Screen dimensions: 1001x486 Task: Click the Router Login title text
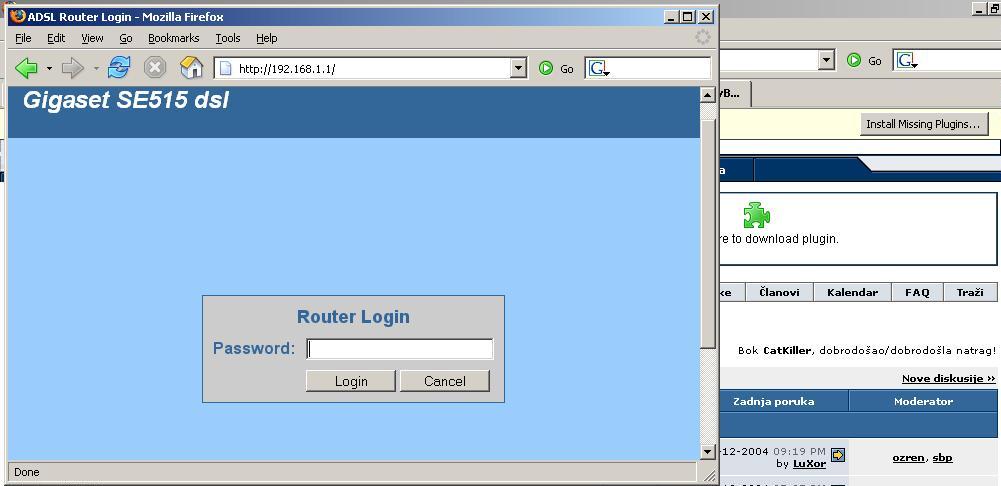(x=353, y=317)
